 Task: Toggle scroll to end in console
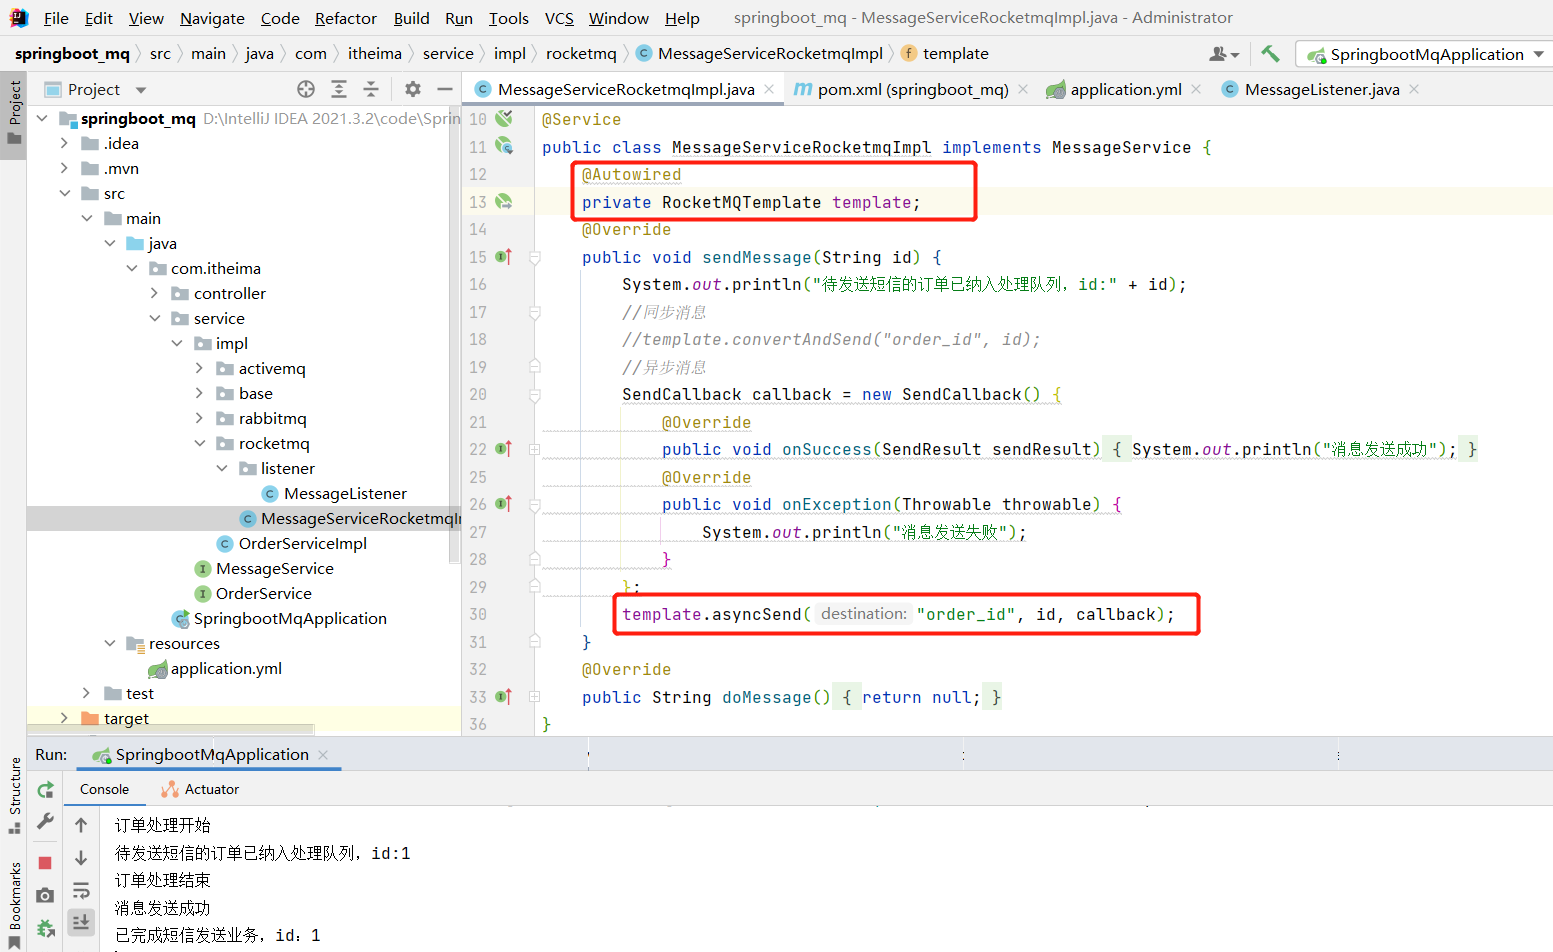pyautogui.click(x=81, y=921)
